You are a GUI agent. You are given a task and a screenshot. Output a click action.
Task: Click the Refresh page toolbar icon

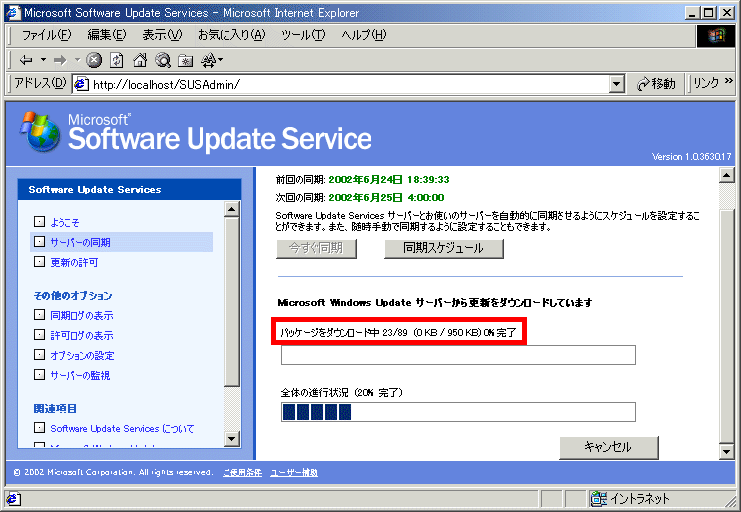116,60
